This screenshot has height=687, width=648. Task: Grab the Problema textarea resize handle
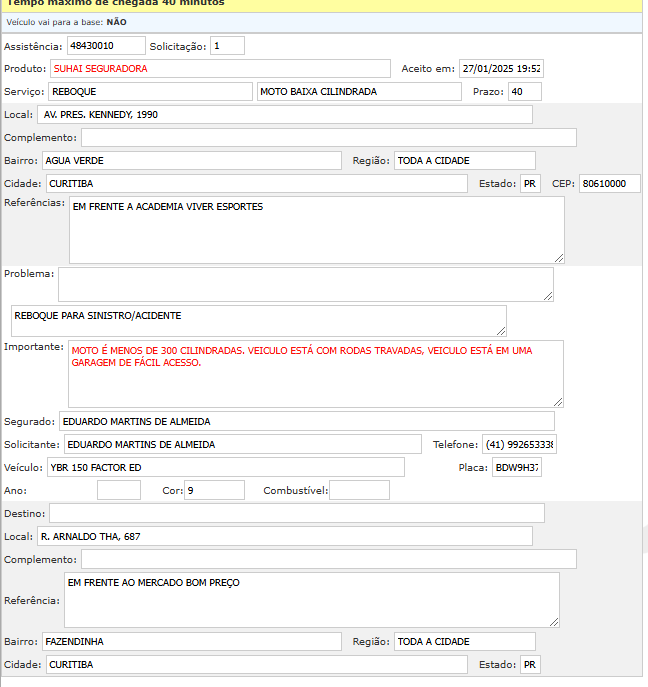[548, 296]
